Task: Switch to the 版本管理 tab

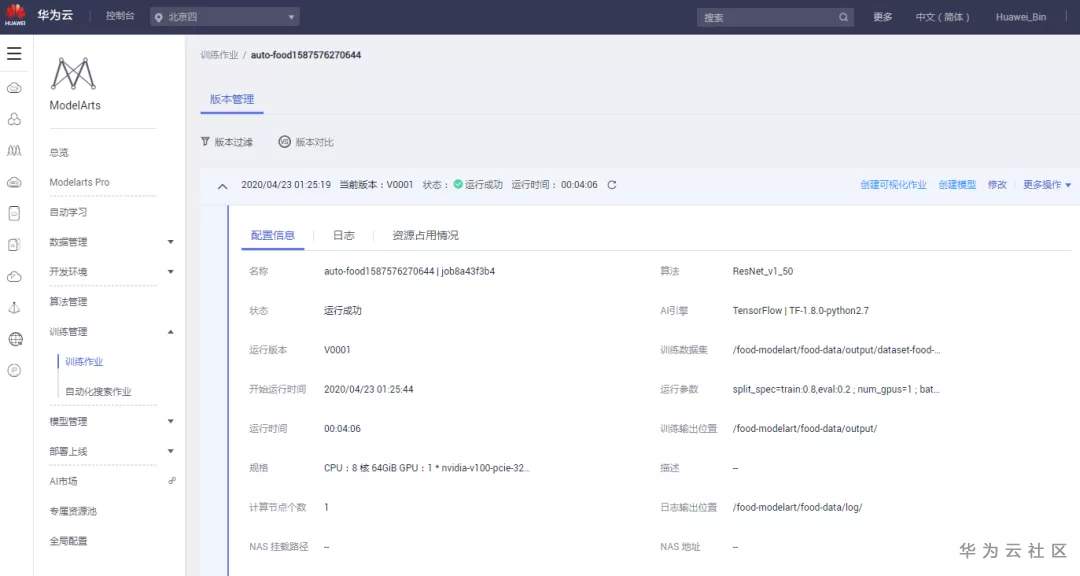Action: [232, 99]
